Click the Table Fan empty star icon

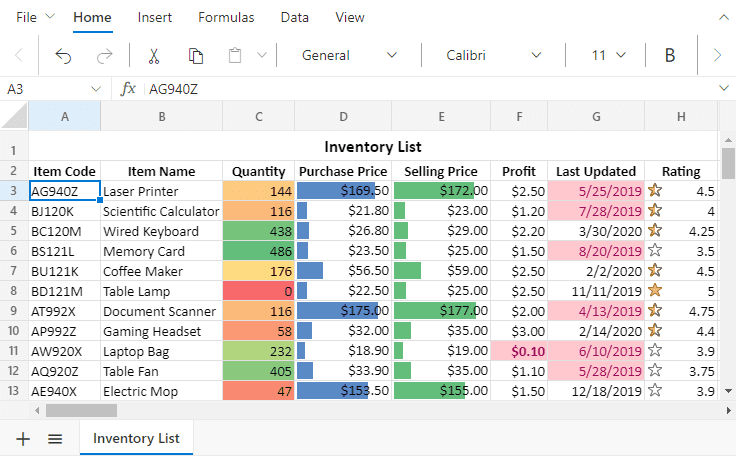[x=655, y=370]
